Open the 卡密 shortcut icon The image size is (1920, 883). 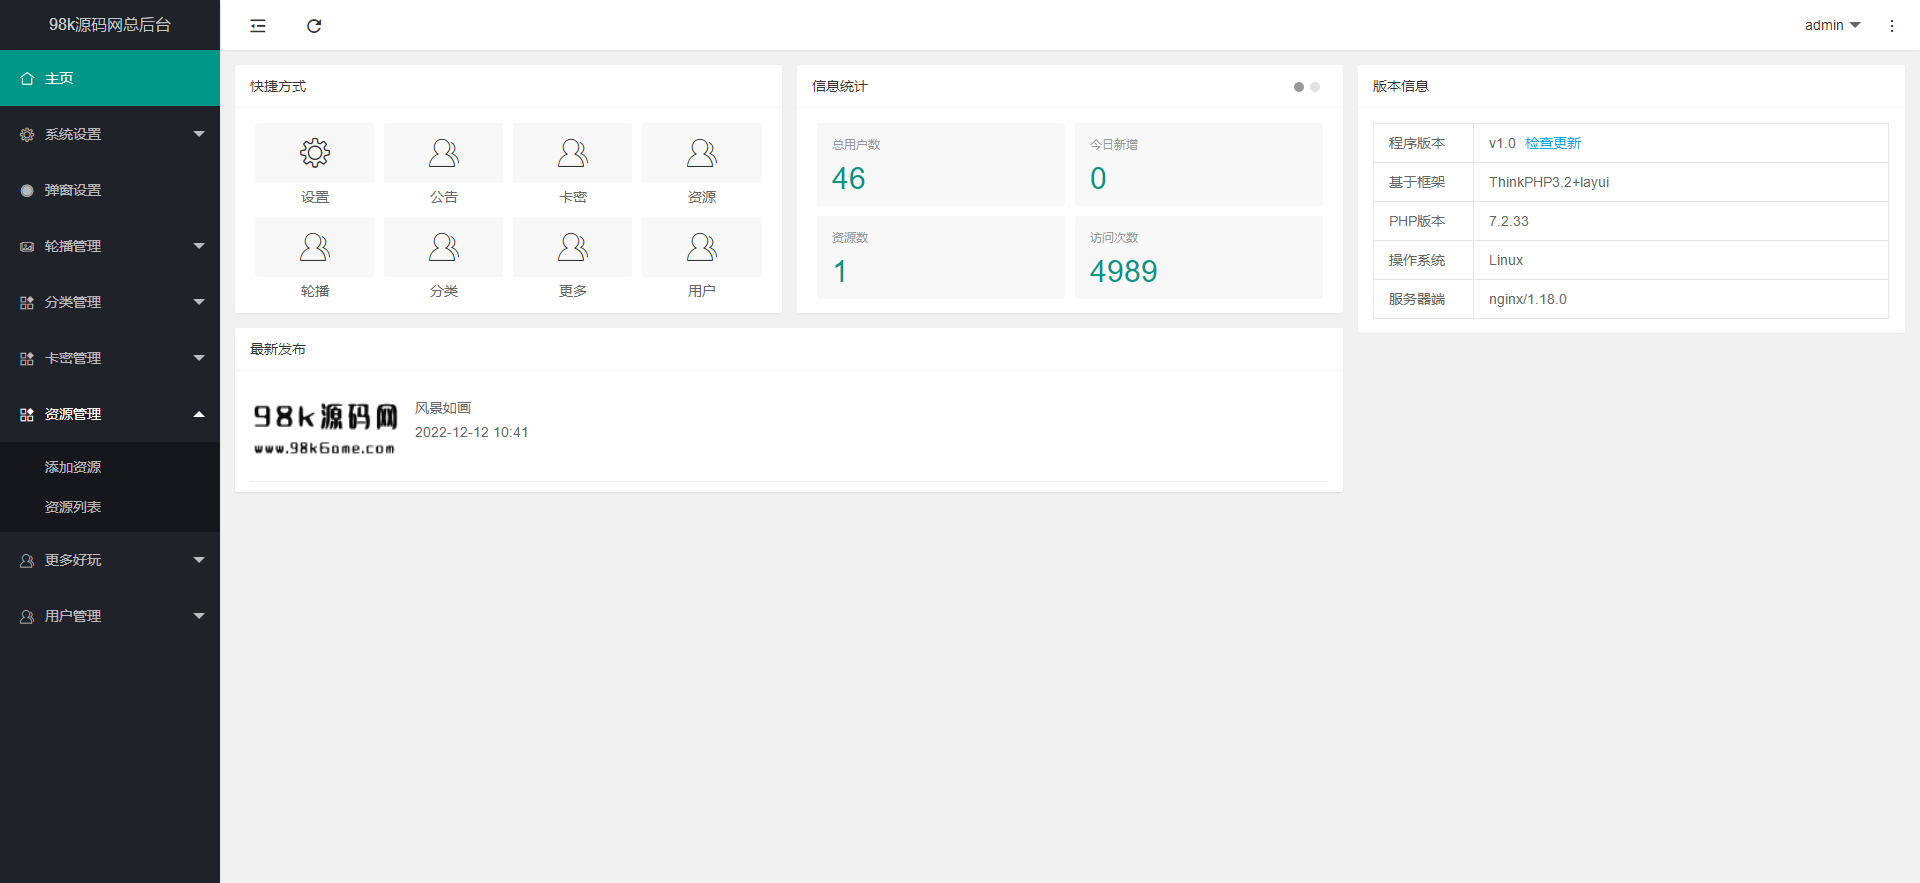tap(573, 153)
